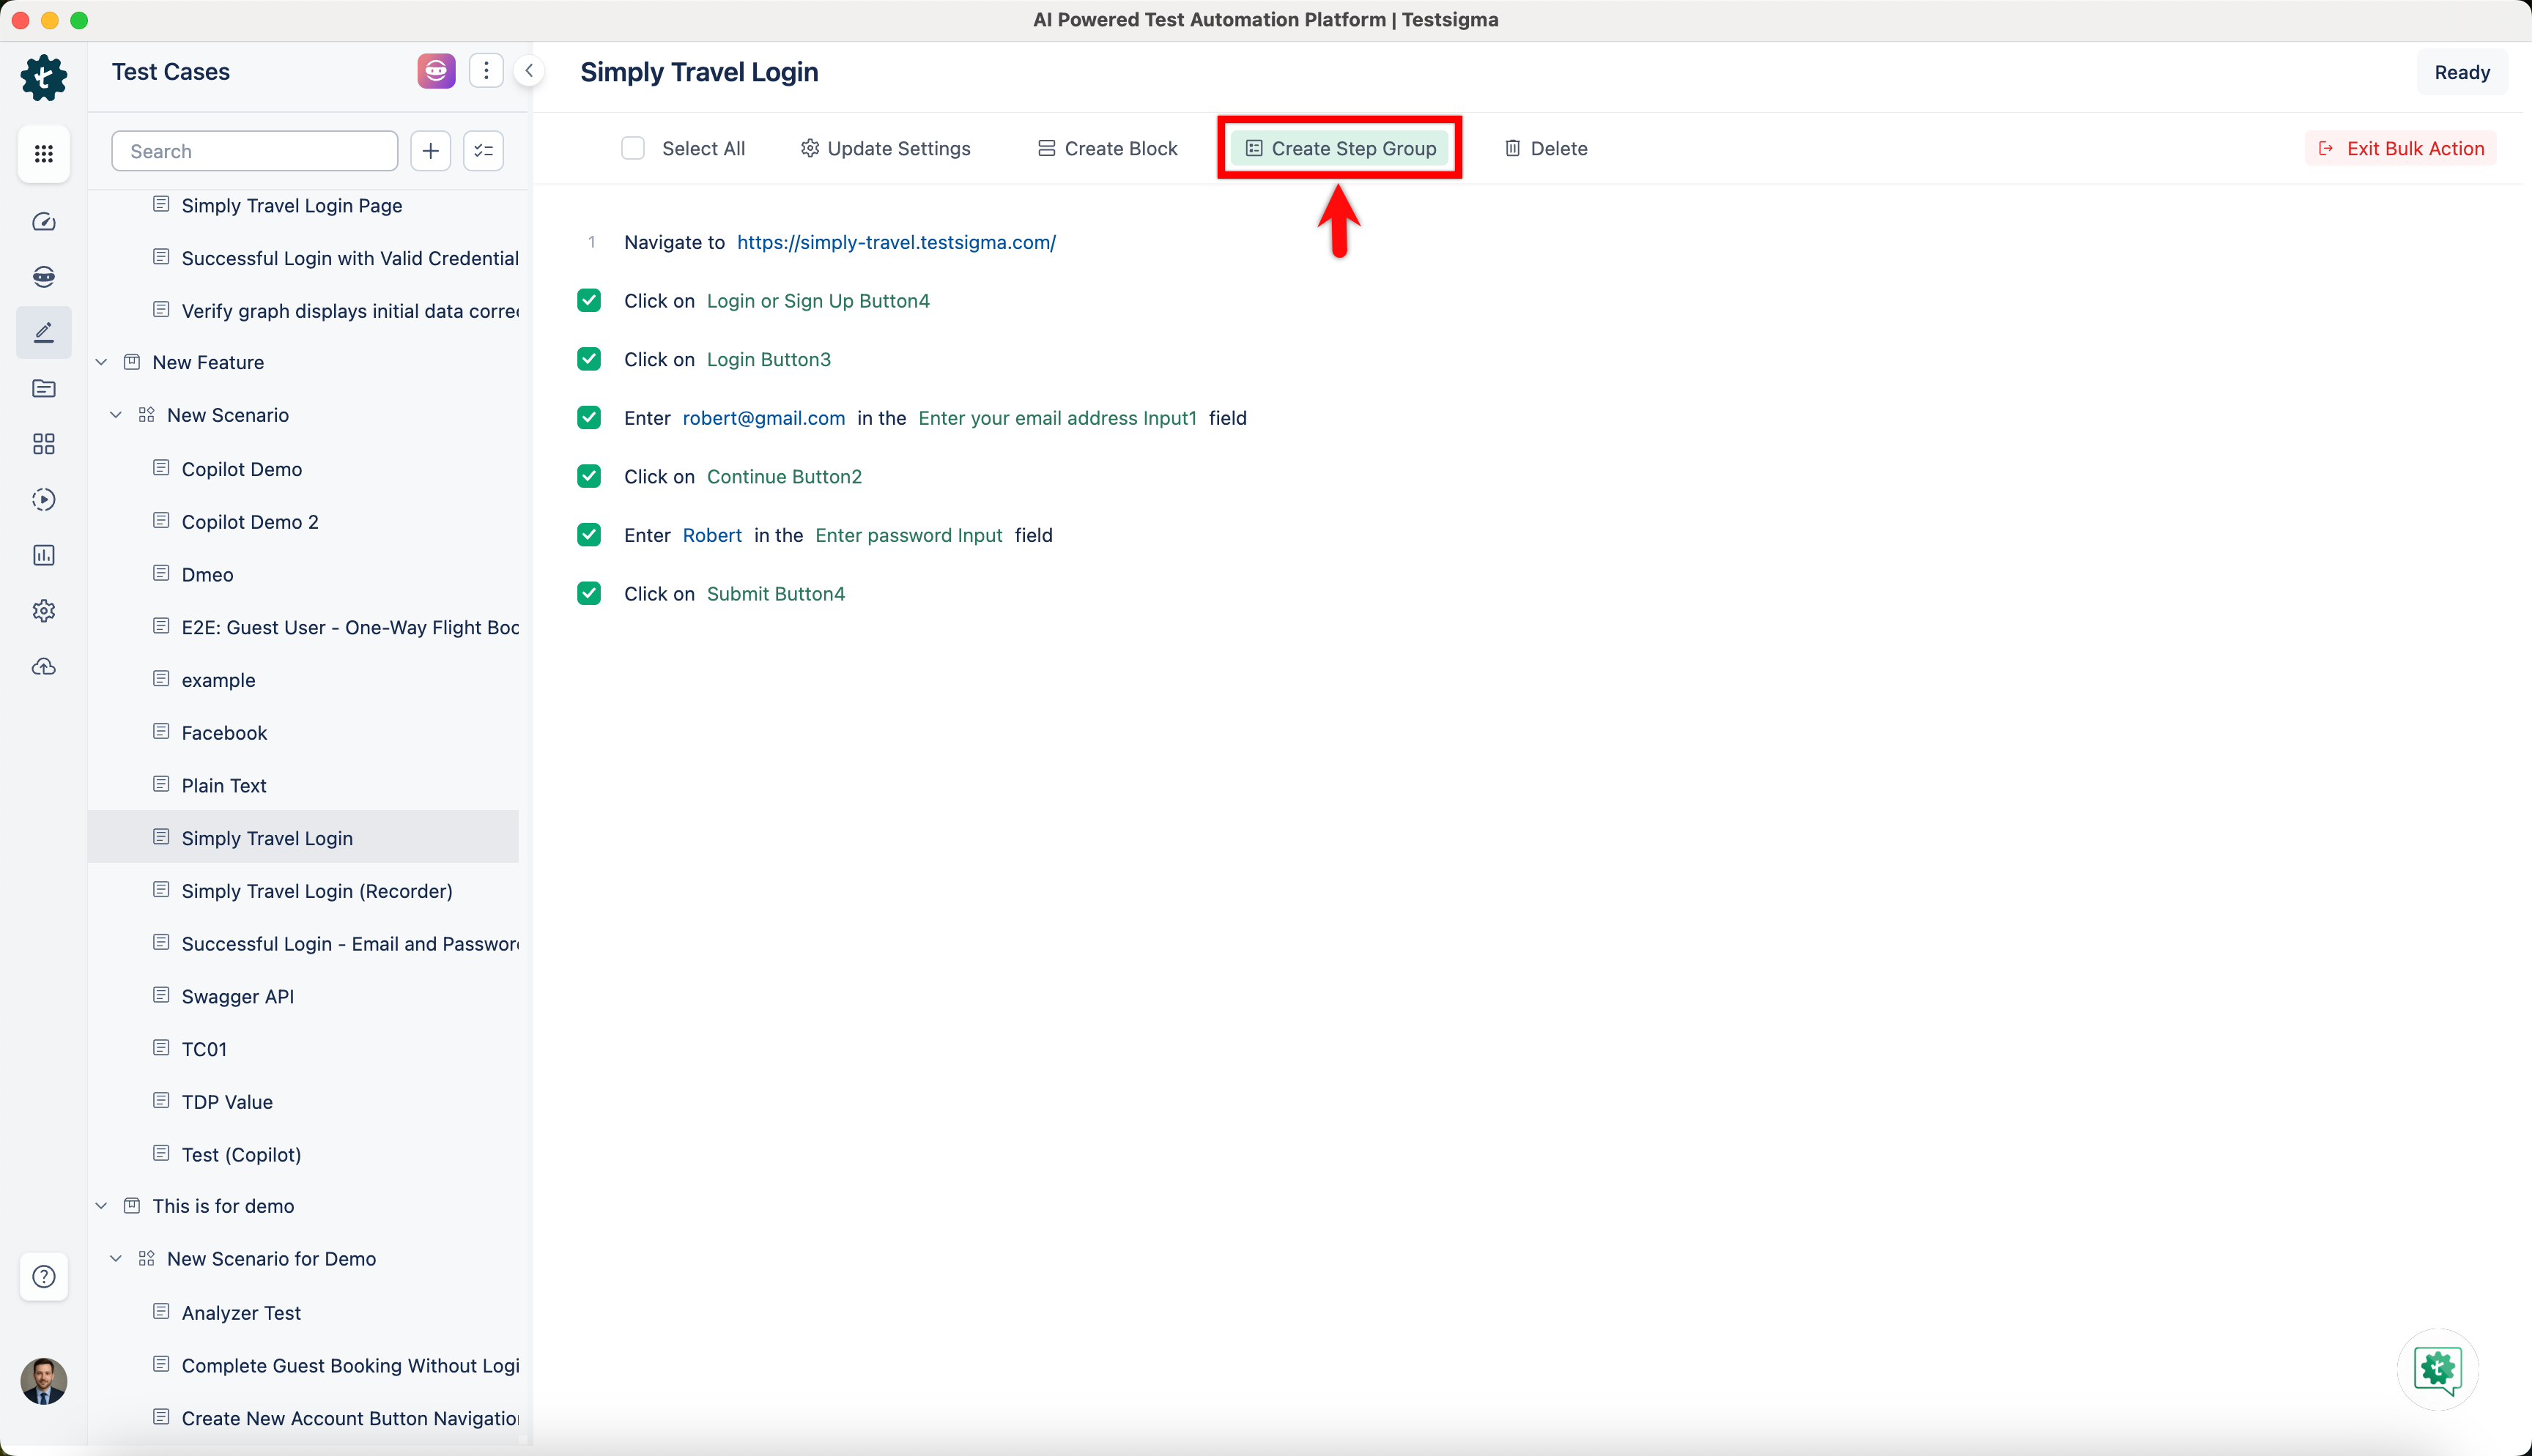2532x1456 pixels.
Task: Collapse the New Scenario for Demo node
Action: pos(116,1259)
